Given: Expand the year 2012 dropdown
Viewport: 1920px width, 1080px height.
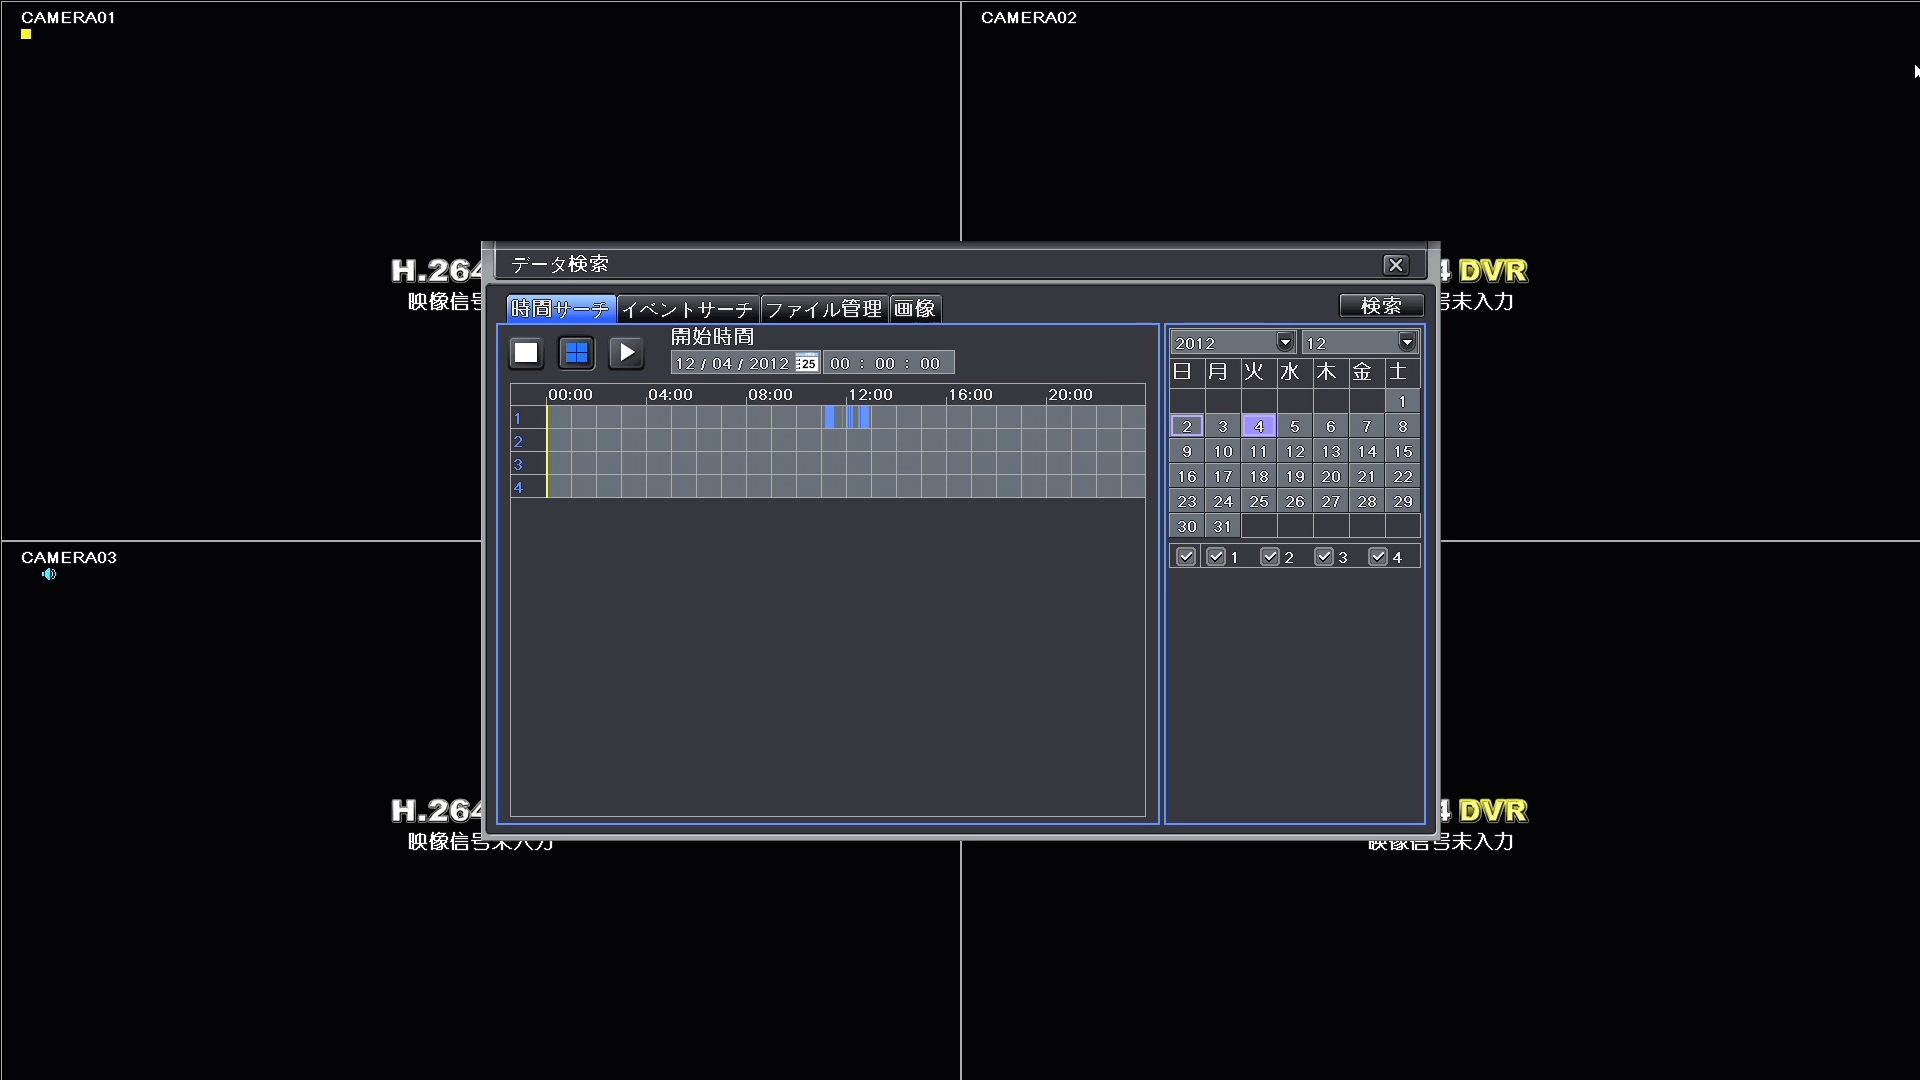Looking at the screenshot, I should [1285, 343].
